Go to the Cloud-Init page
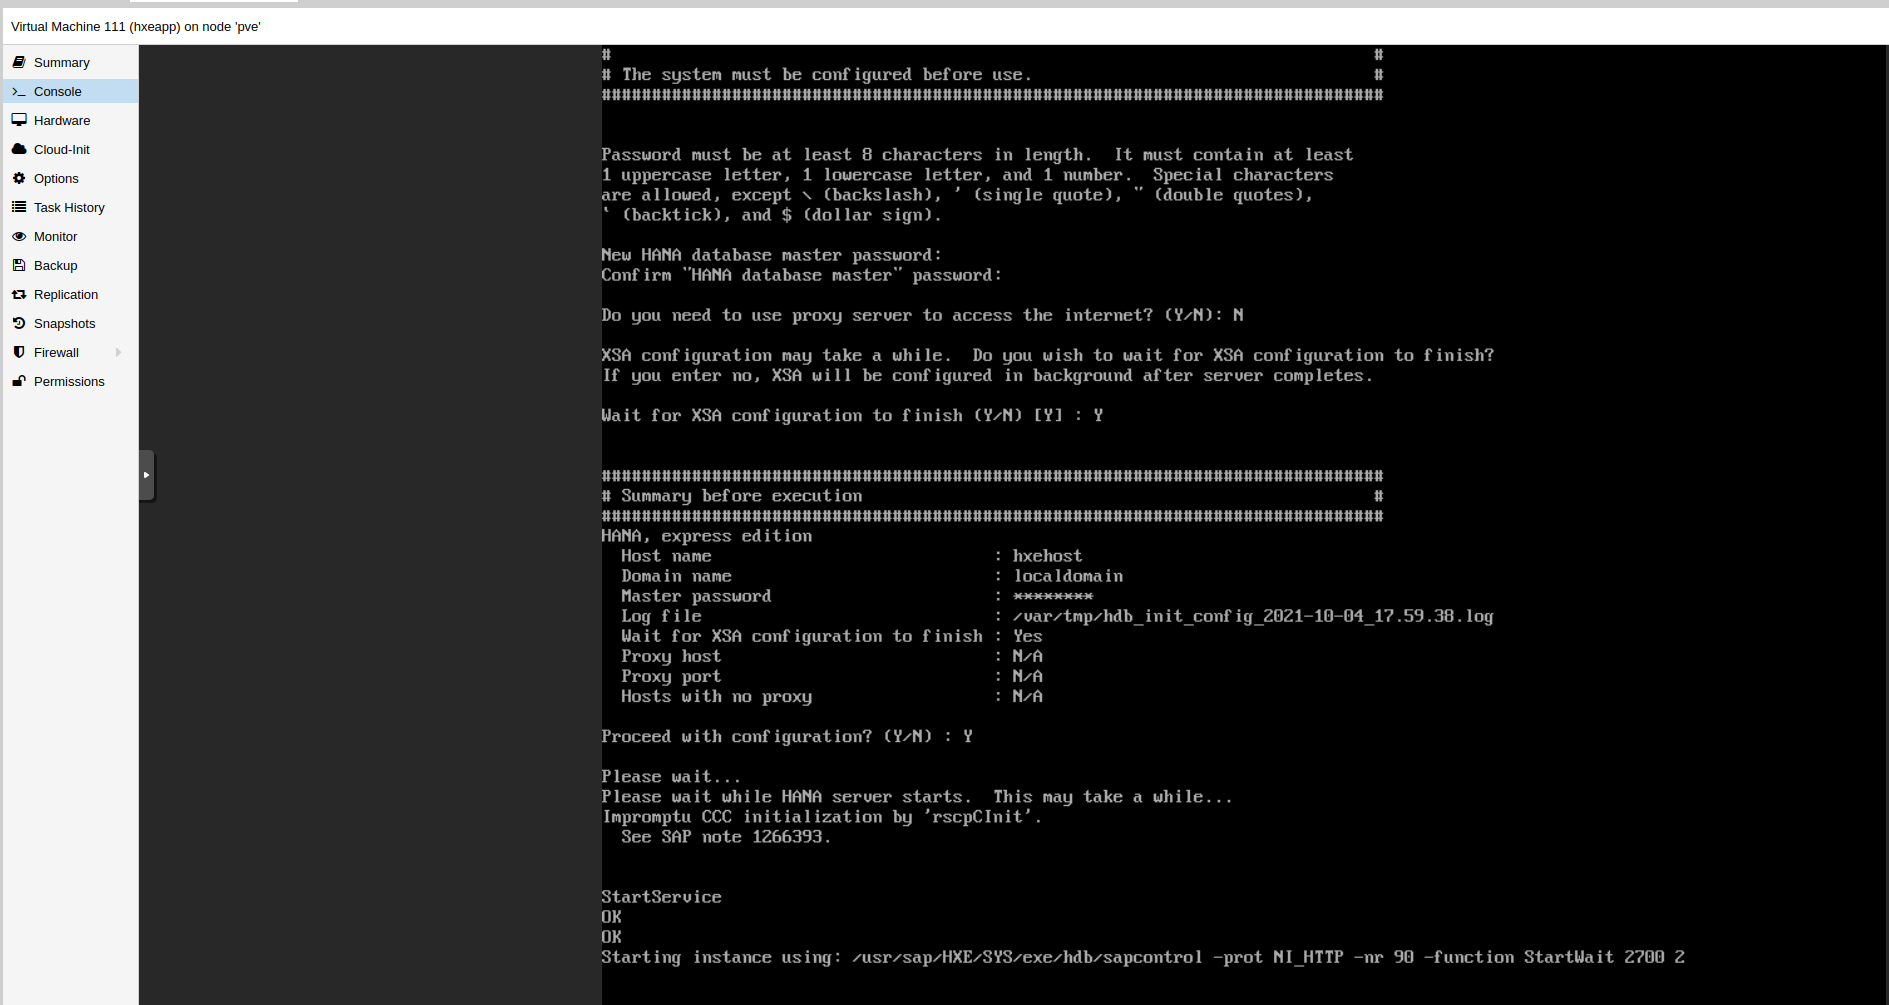Image resolution: width=1889 pixels, height=1005 pixels. (x=71, y=149)
